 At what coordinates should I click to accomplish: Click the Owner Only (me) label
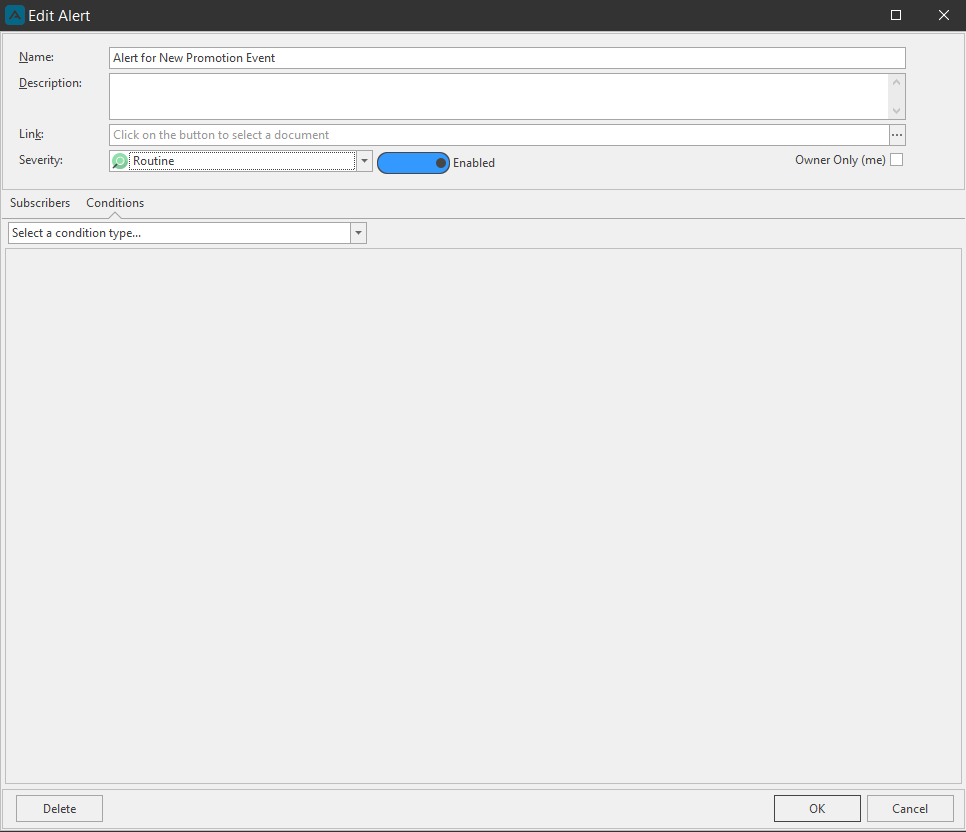tap(840, 160)
